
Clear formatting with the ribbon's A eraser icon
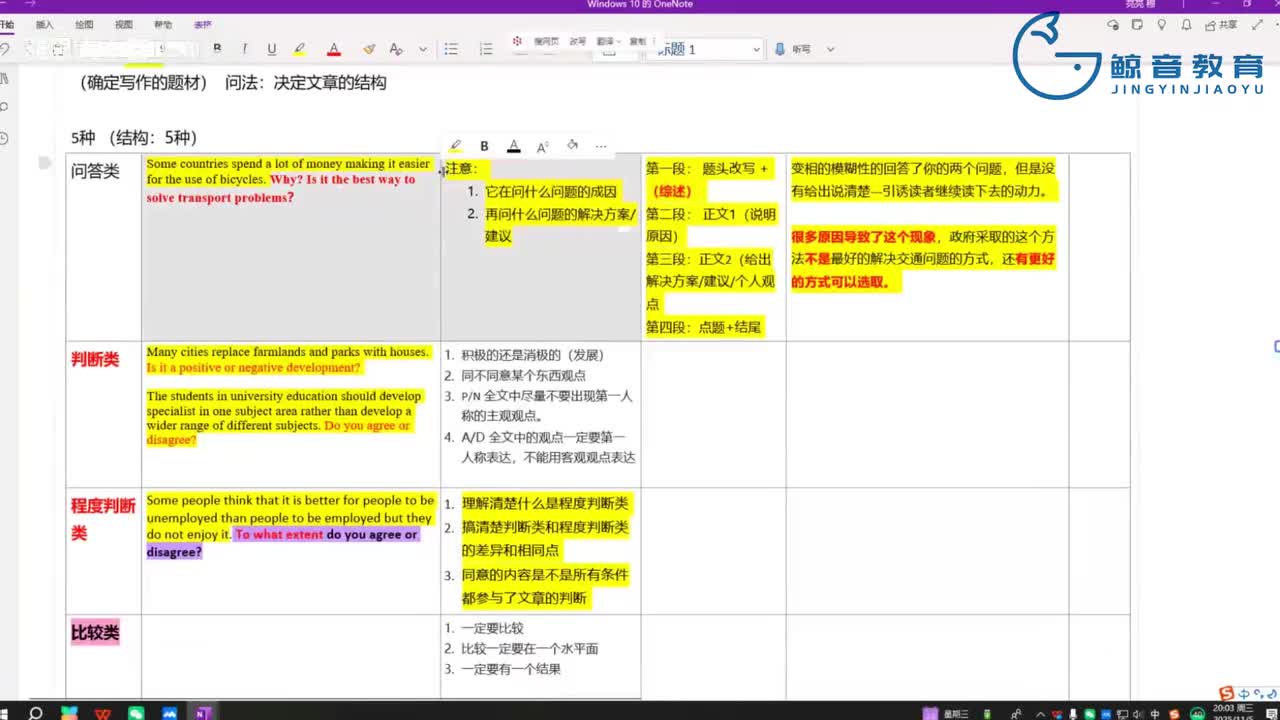click(396, 49)
